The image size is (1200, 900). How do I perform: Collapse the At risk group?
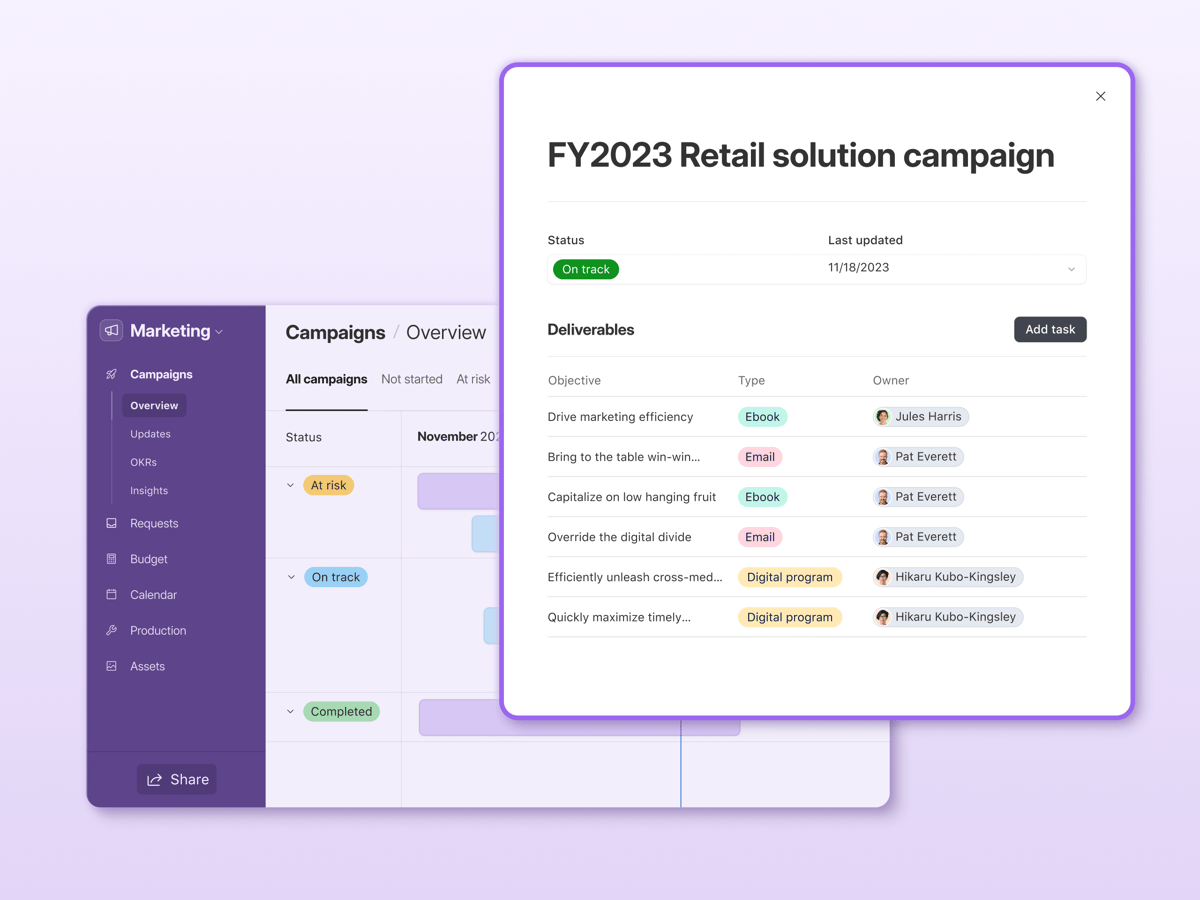tap(290, 485)
